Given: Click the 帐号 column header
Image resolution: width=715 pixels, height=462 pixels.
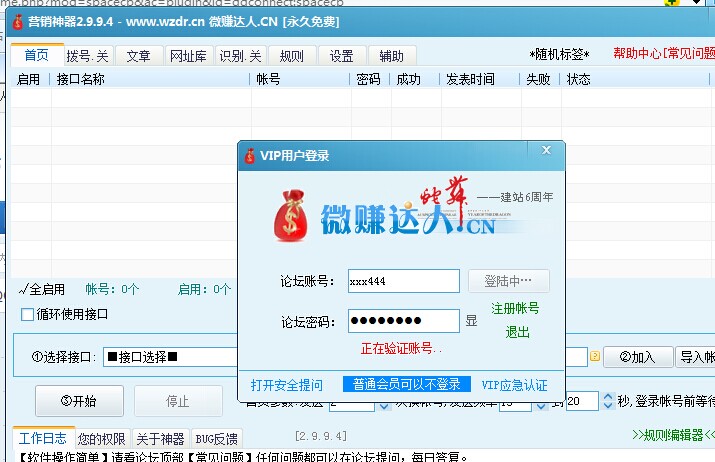Looking at the screenshot, I should point(268,79).
